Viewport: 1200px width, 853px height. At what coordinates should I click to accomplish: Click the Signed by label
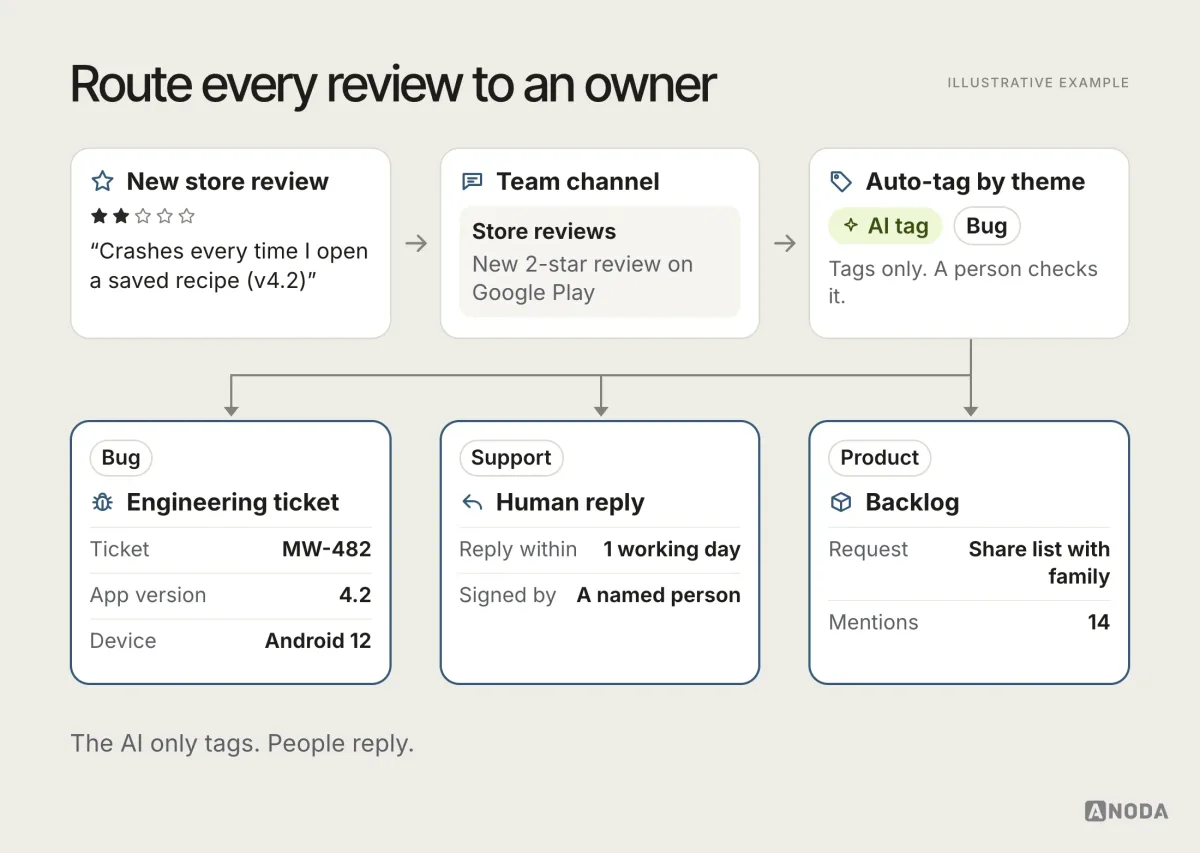point(507,595)
